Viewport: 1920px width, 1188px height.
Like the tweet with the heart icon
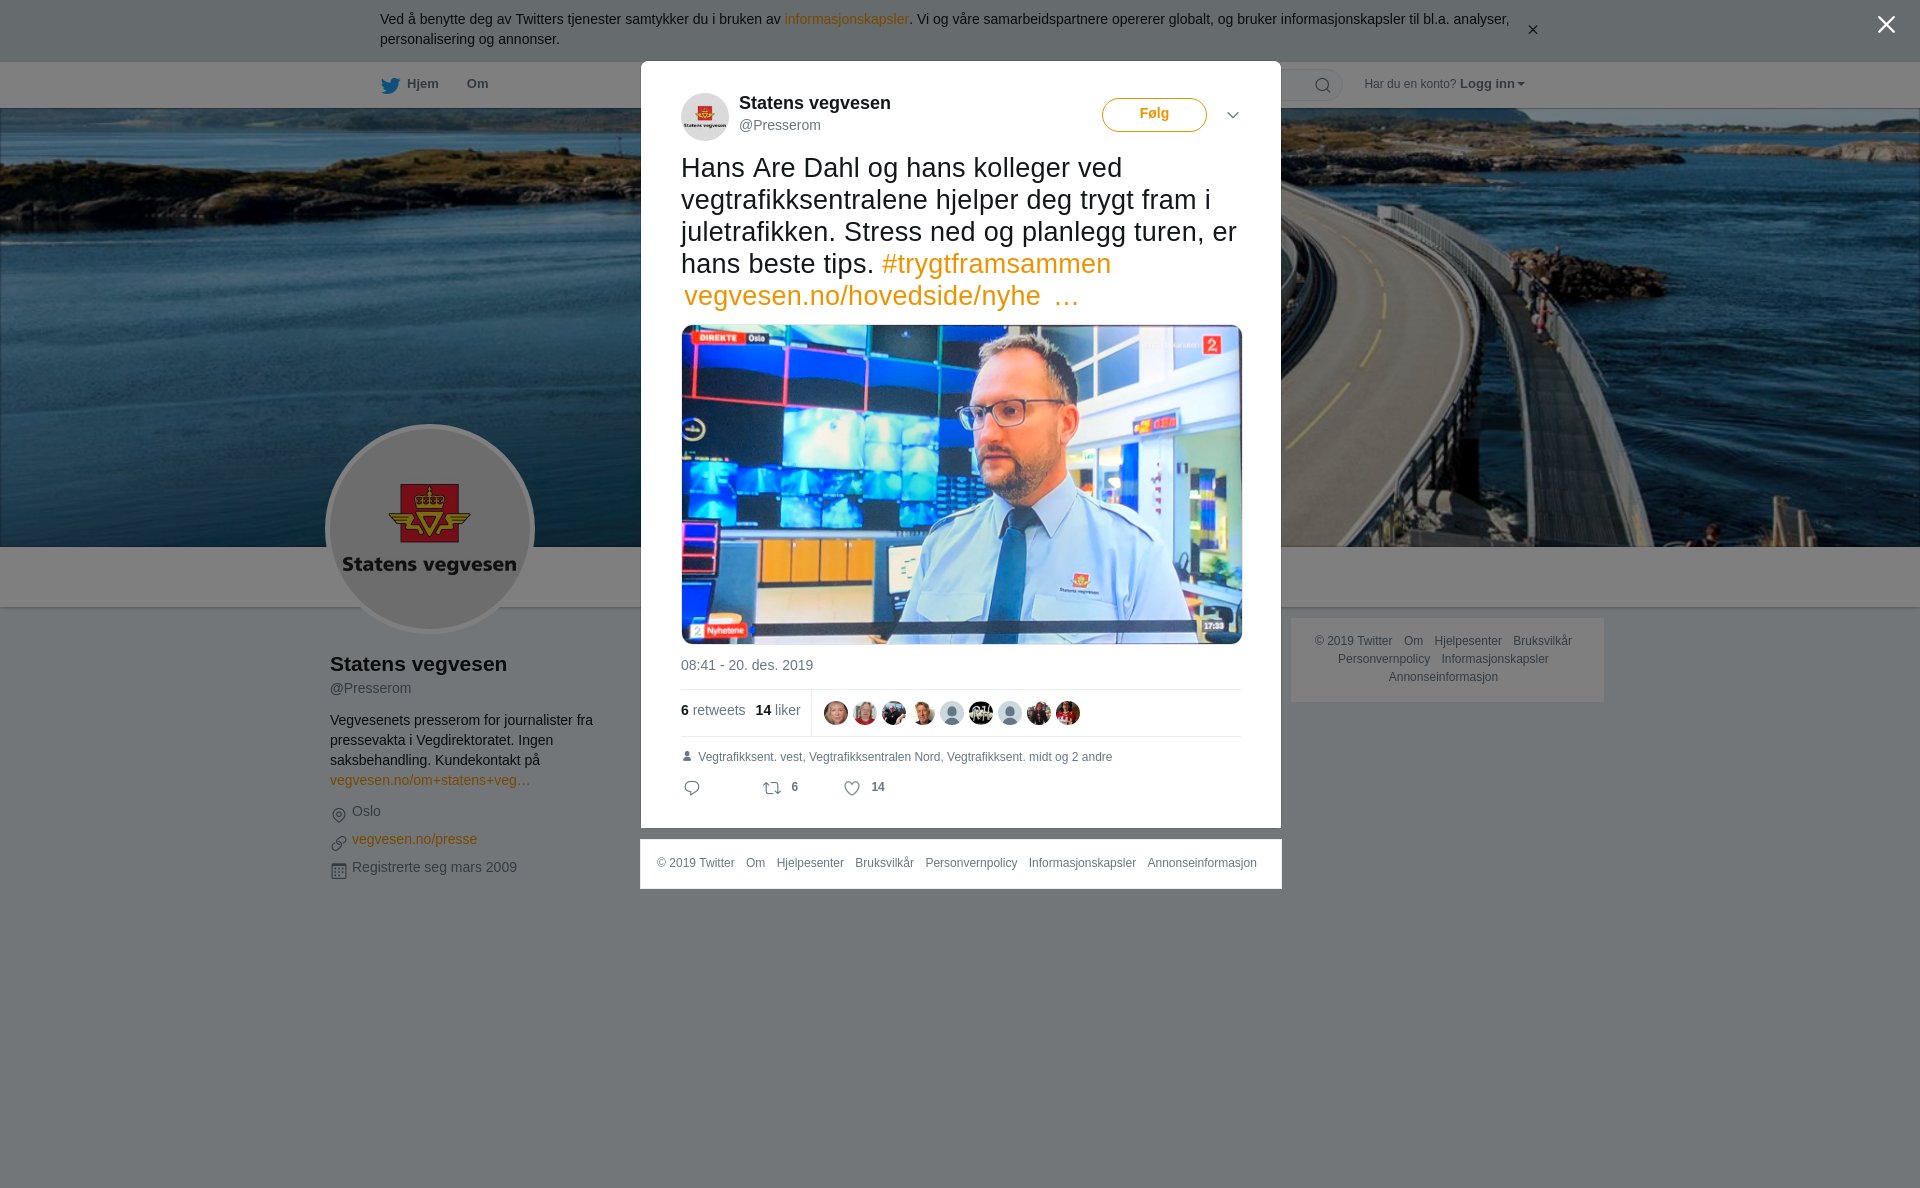click(852, 788)
